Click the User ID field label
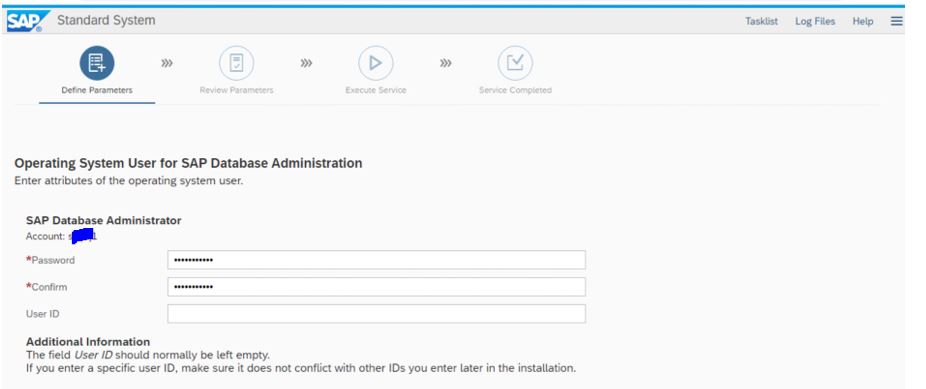The height and width of the screenshot is (389, 926). pyautogui.click(x=43, y=314)
